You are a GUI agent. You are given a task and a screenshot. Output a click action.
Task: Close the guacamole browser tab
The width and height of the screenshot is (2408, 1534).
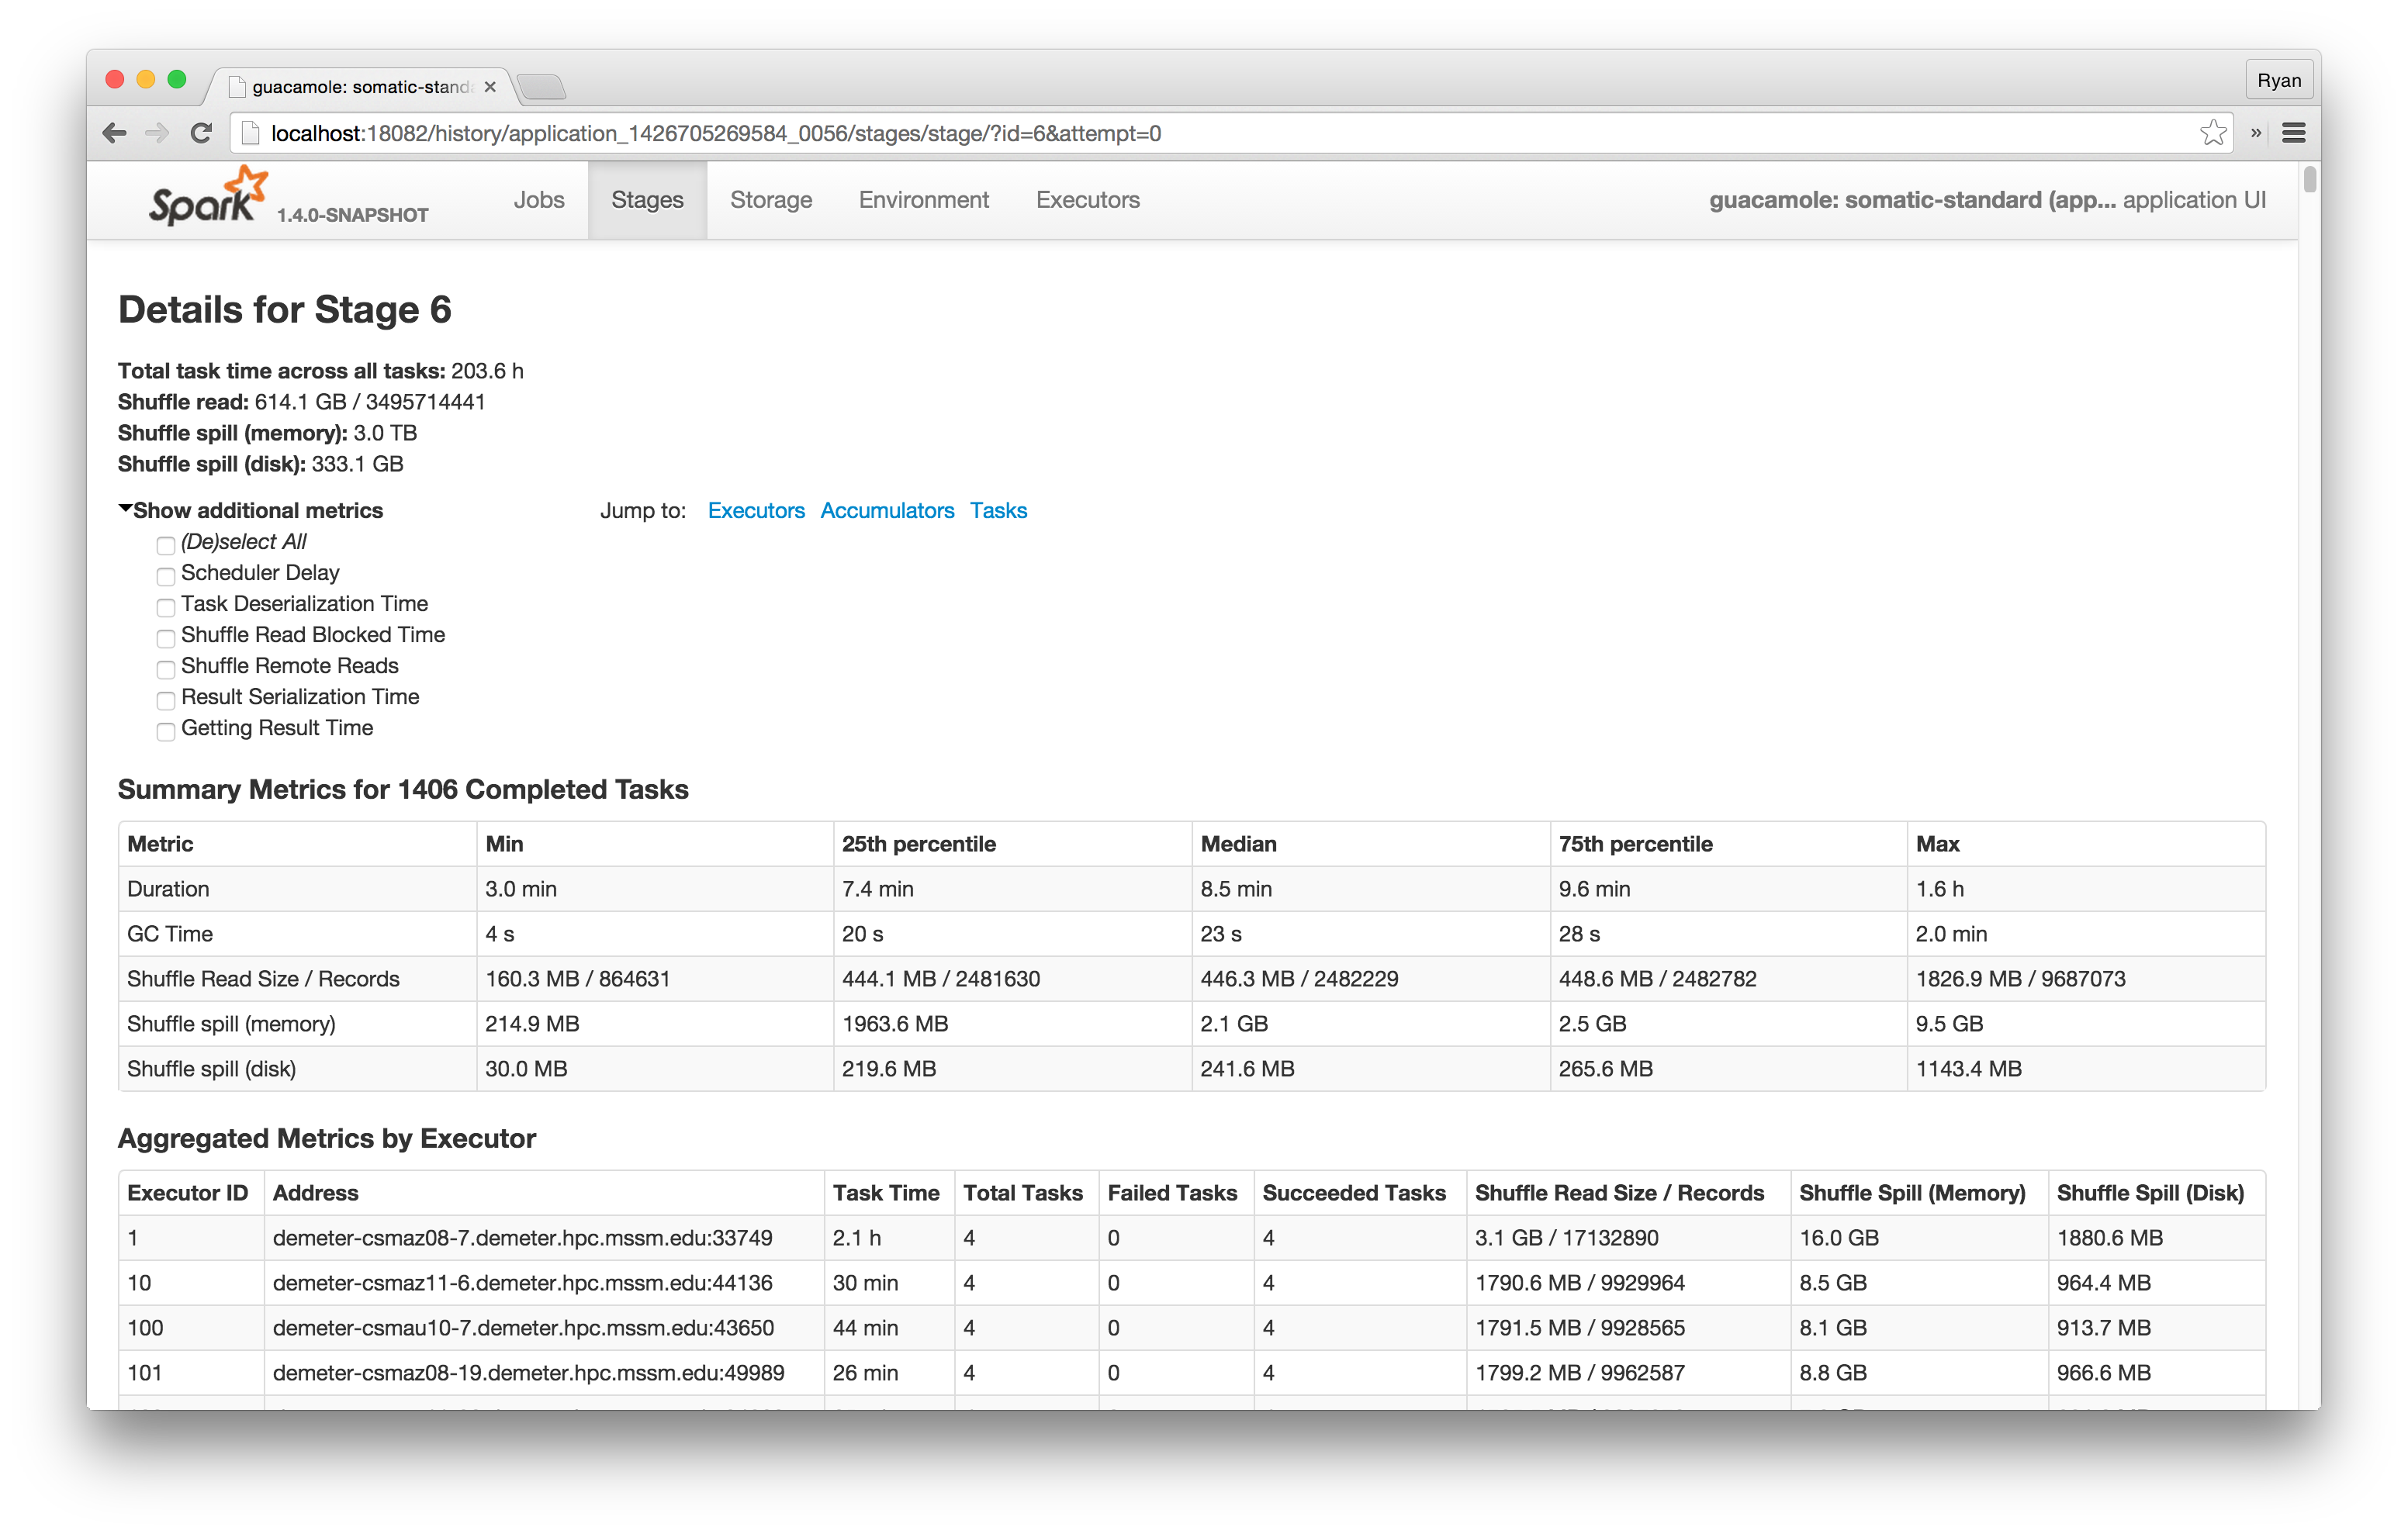490,87
